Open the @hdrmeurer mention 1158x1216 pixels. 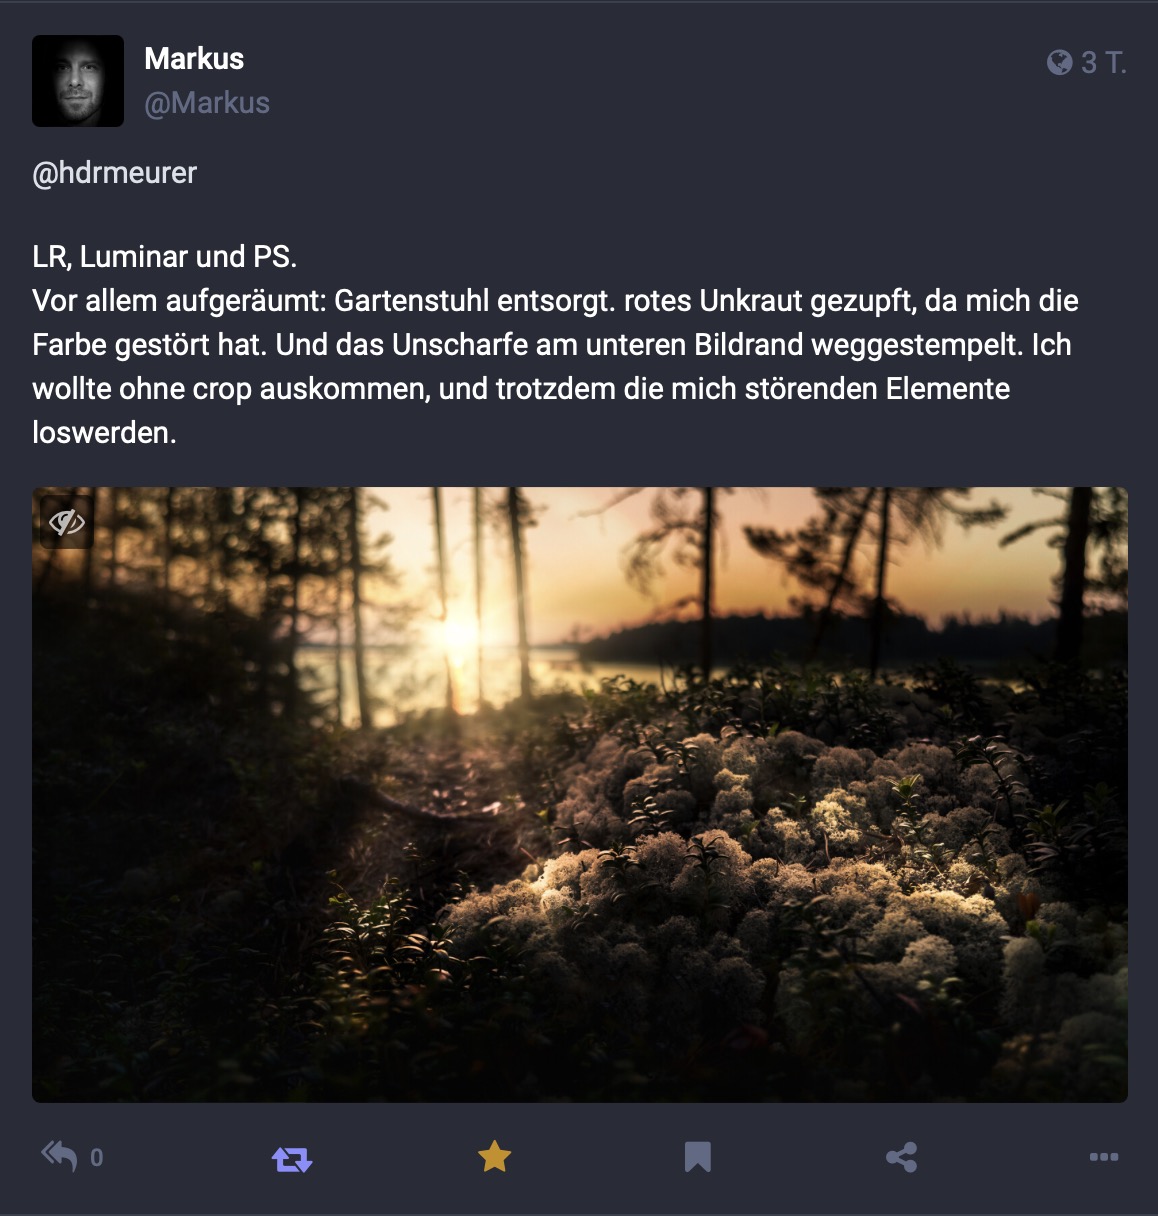(x=115, y=173)
